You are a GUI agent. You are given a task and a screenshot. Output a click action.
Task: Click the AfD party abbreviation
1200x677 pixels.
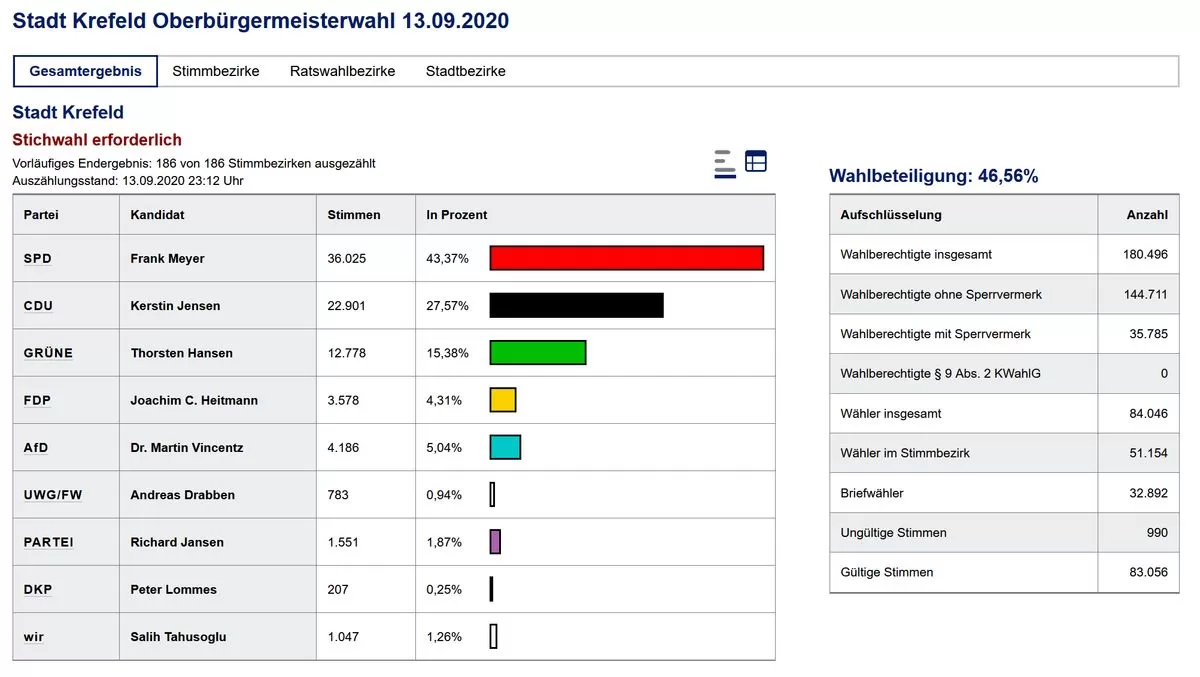coord(36,447)
